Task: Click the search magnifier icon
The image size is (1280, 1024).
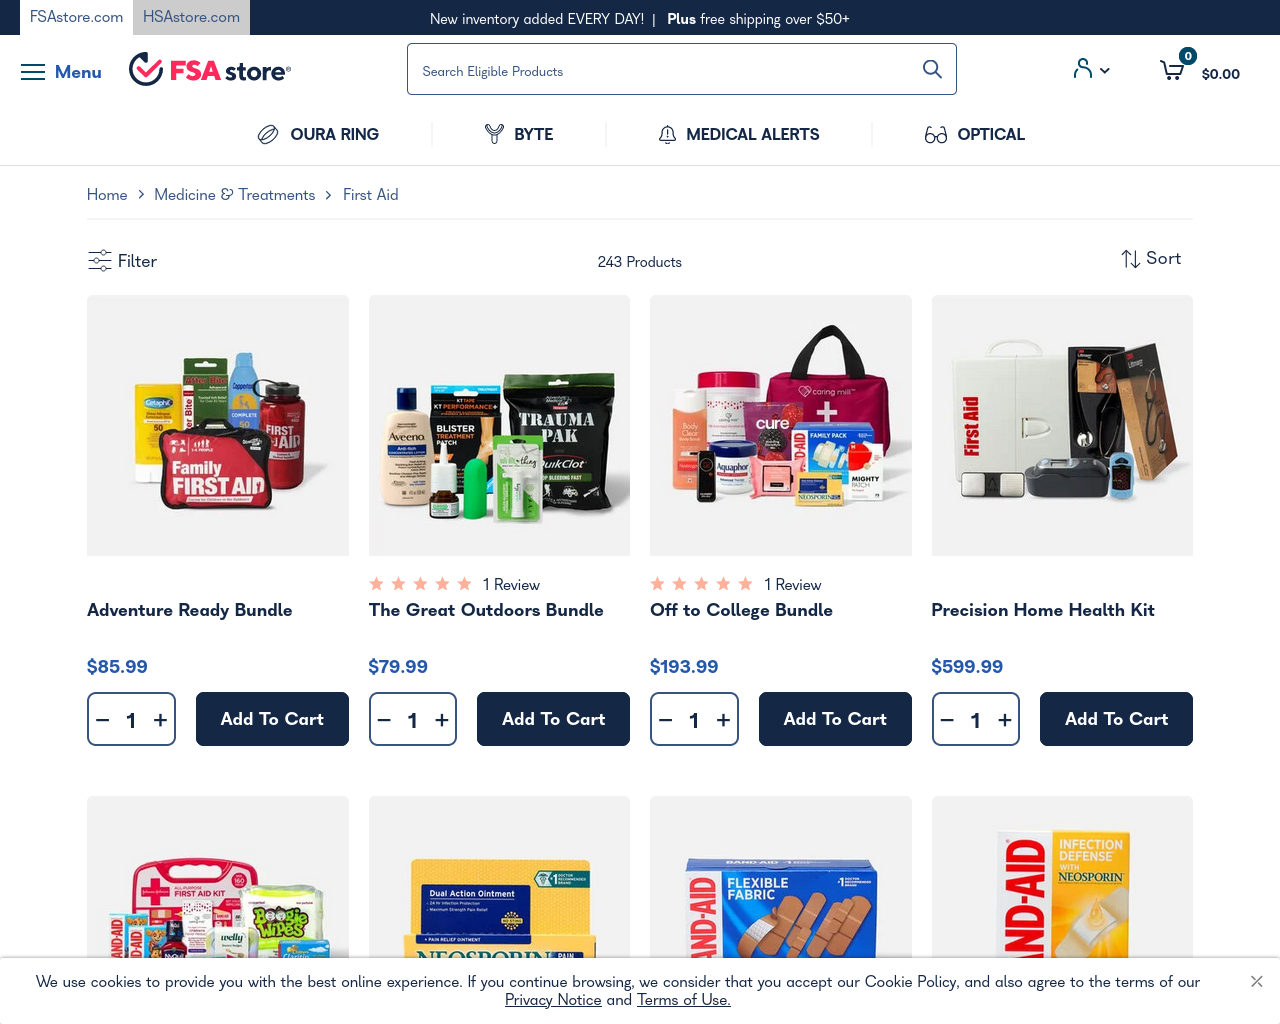Action: tap(932, 69)
